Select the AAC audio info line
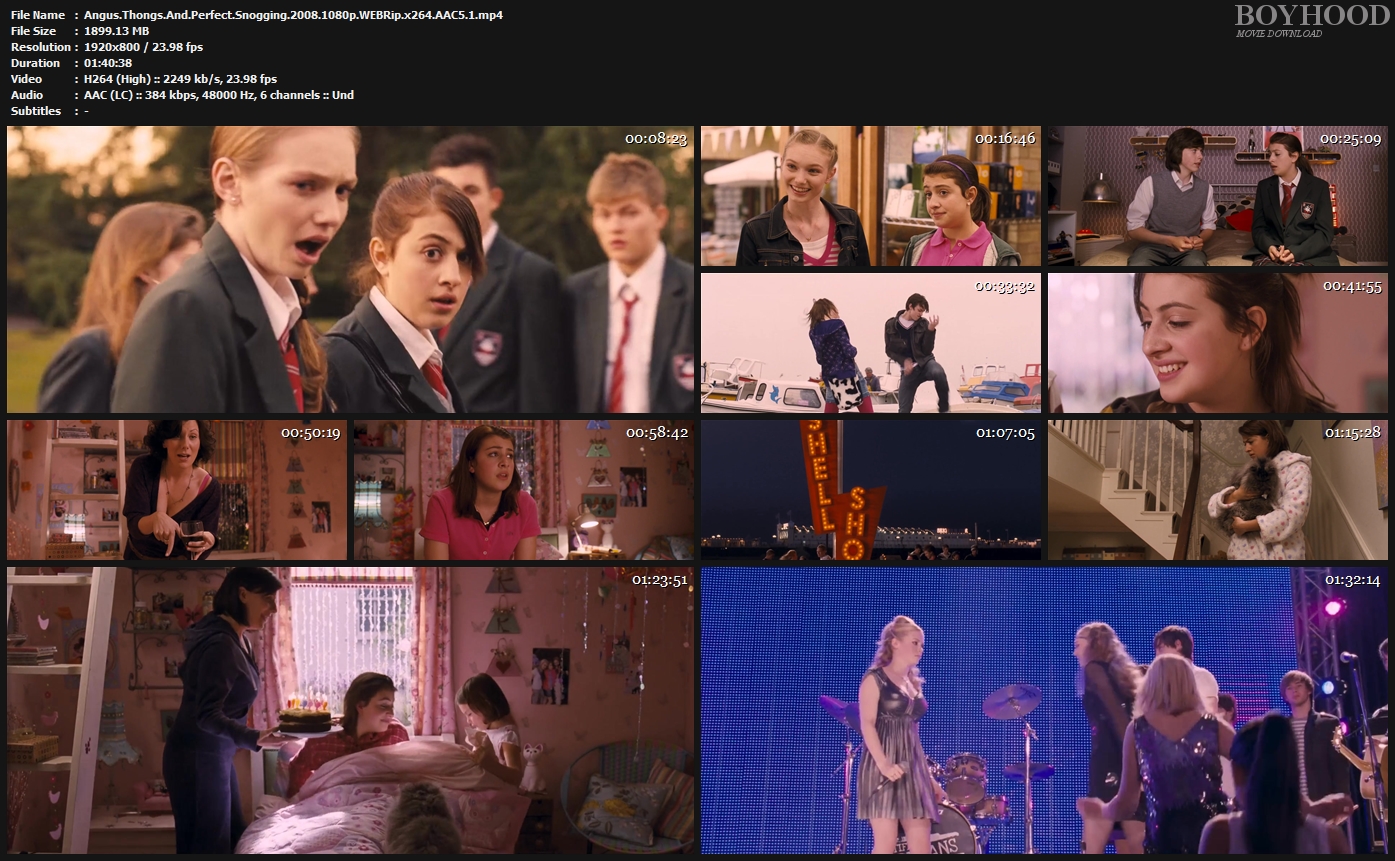 (219, 95)
